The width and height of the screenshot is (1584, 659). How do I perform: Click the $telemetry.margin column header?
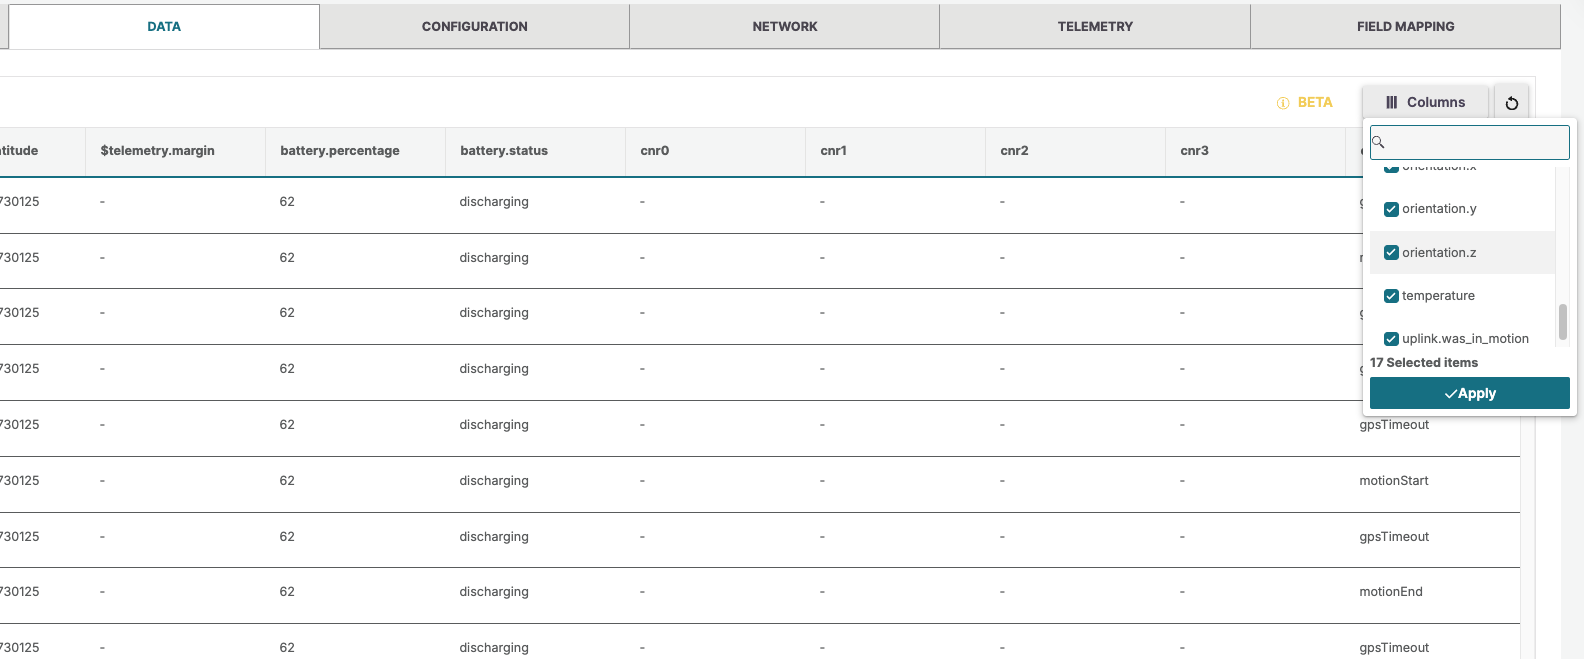[x=158, y=151]
